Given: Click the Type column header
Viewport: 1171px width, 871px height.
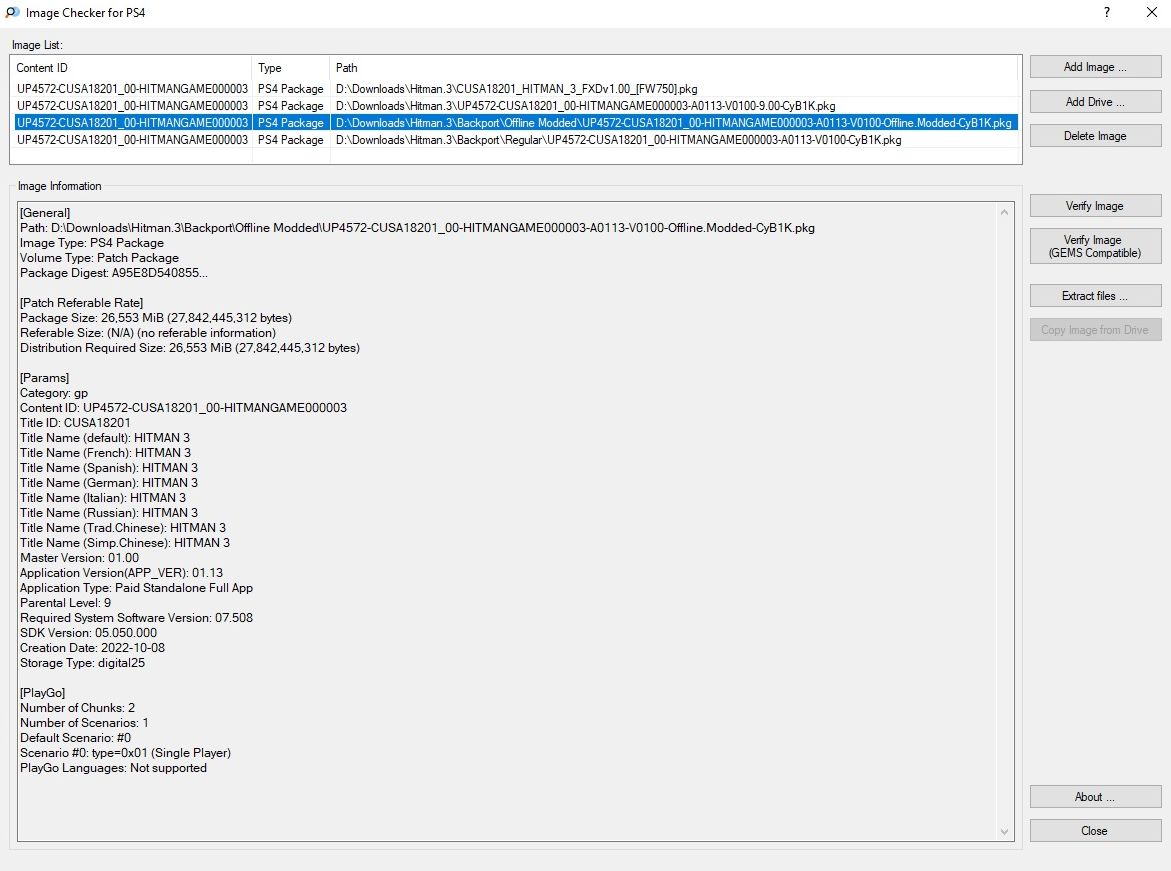Looking at the screenshot, I should 290,68.
